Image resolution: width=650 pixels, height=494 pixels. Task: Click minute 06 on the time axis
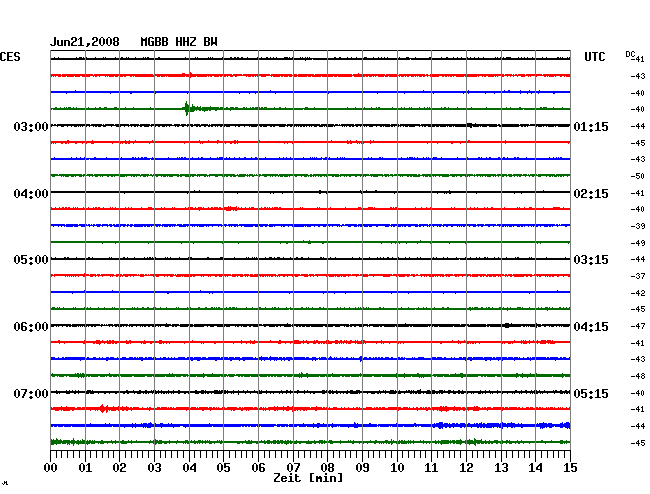[x=258, y=468]
